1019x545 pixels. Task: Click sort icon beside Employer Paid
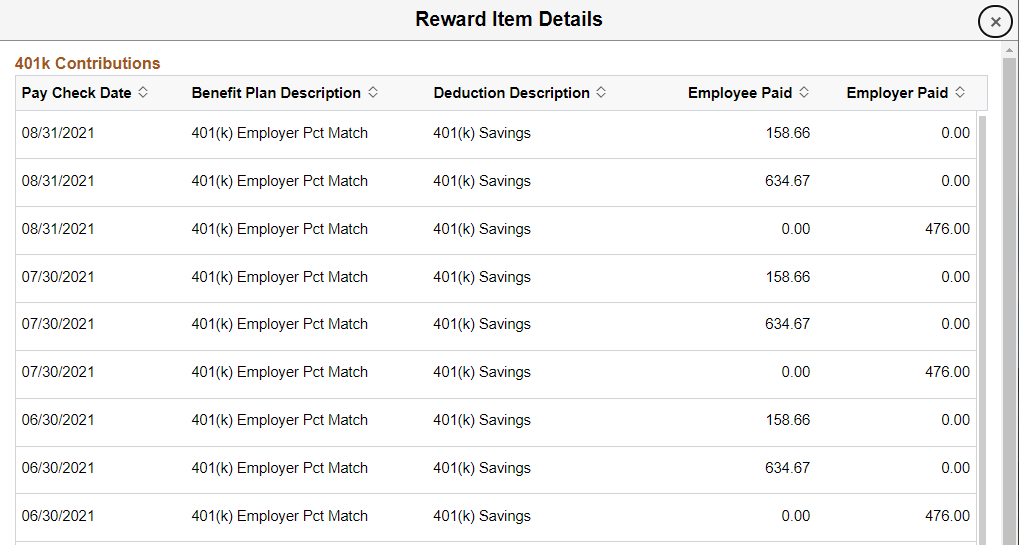point(960,93)
